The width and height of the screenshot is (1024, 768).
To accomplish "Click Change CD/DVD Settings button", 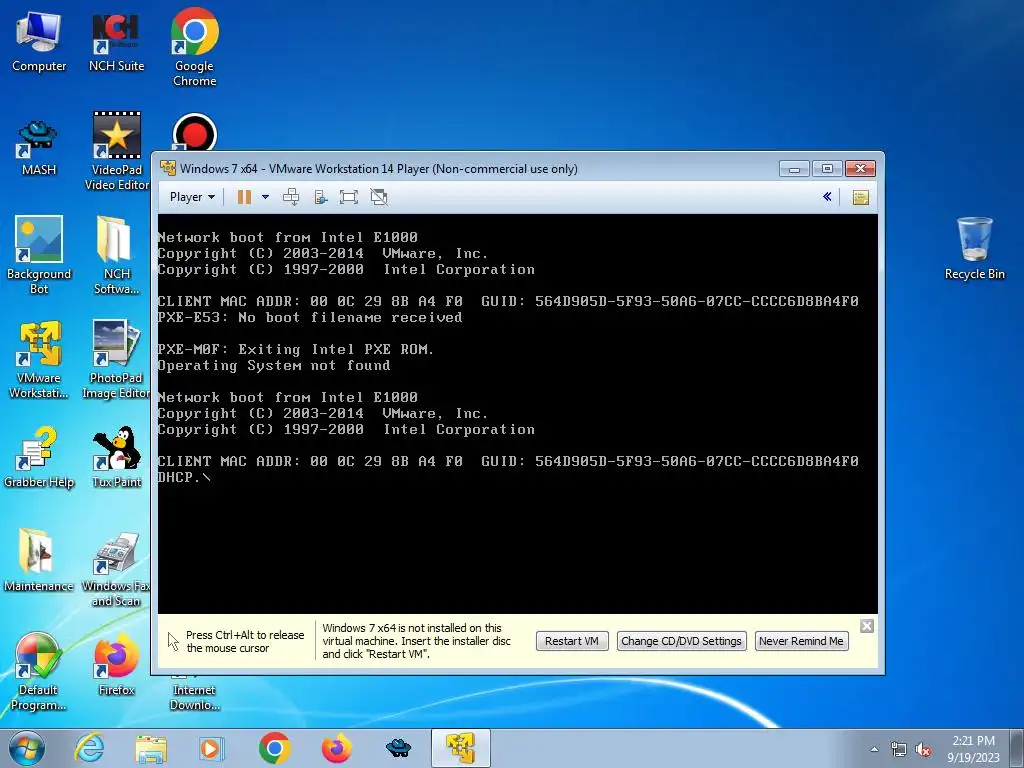I will [x=681, y=641].
